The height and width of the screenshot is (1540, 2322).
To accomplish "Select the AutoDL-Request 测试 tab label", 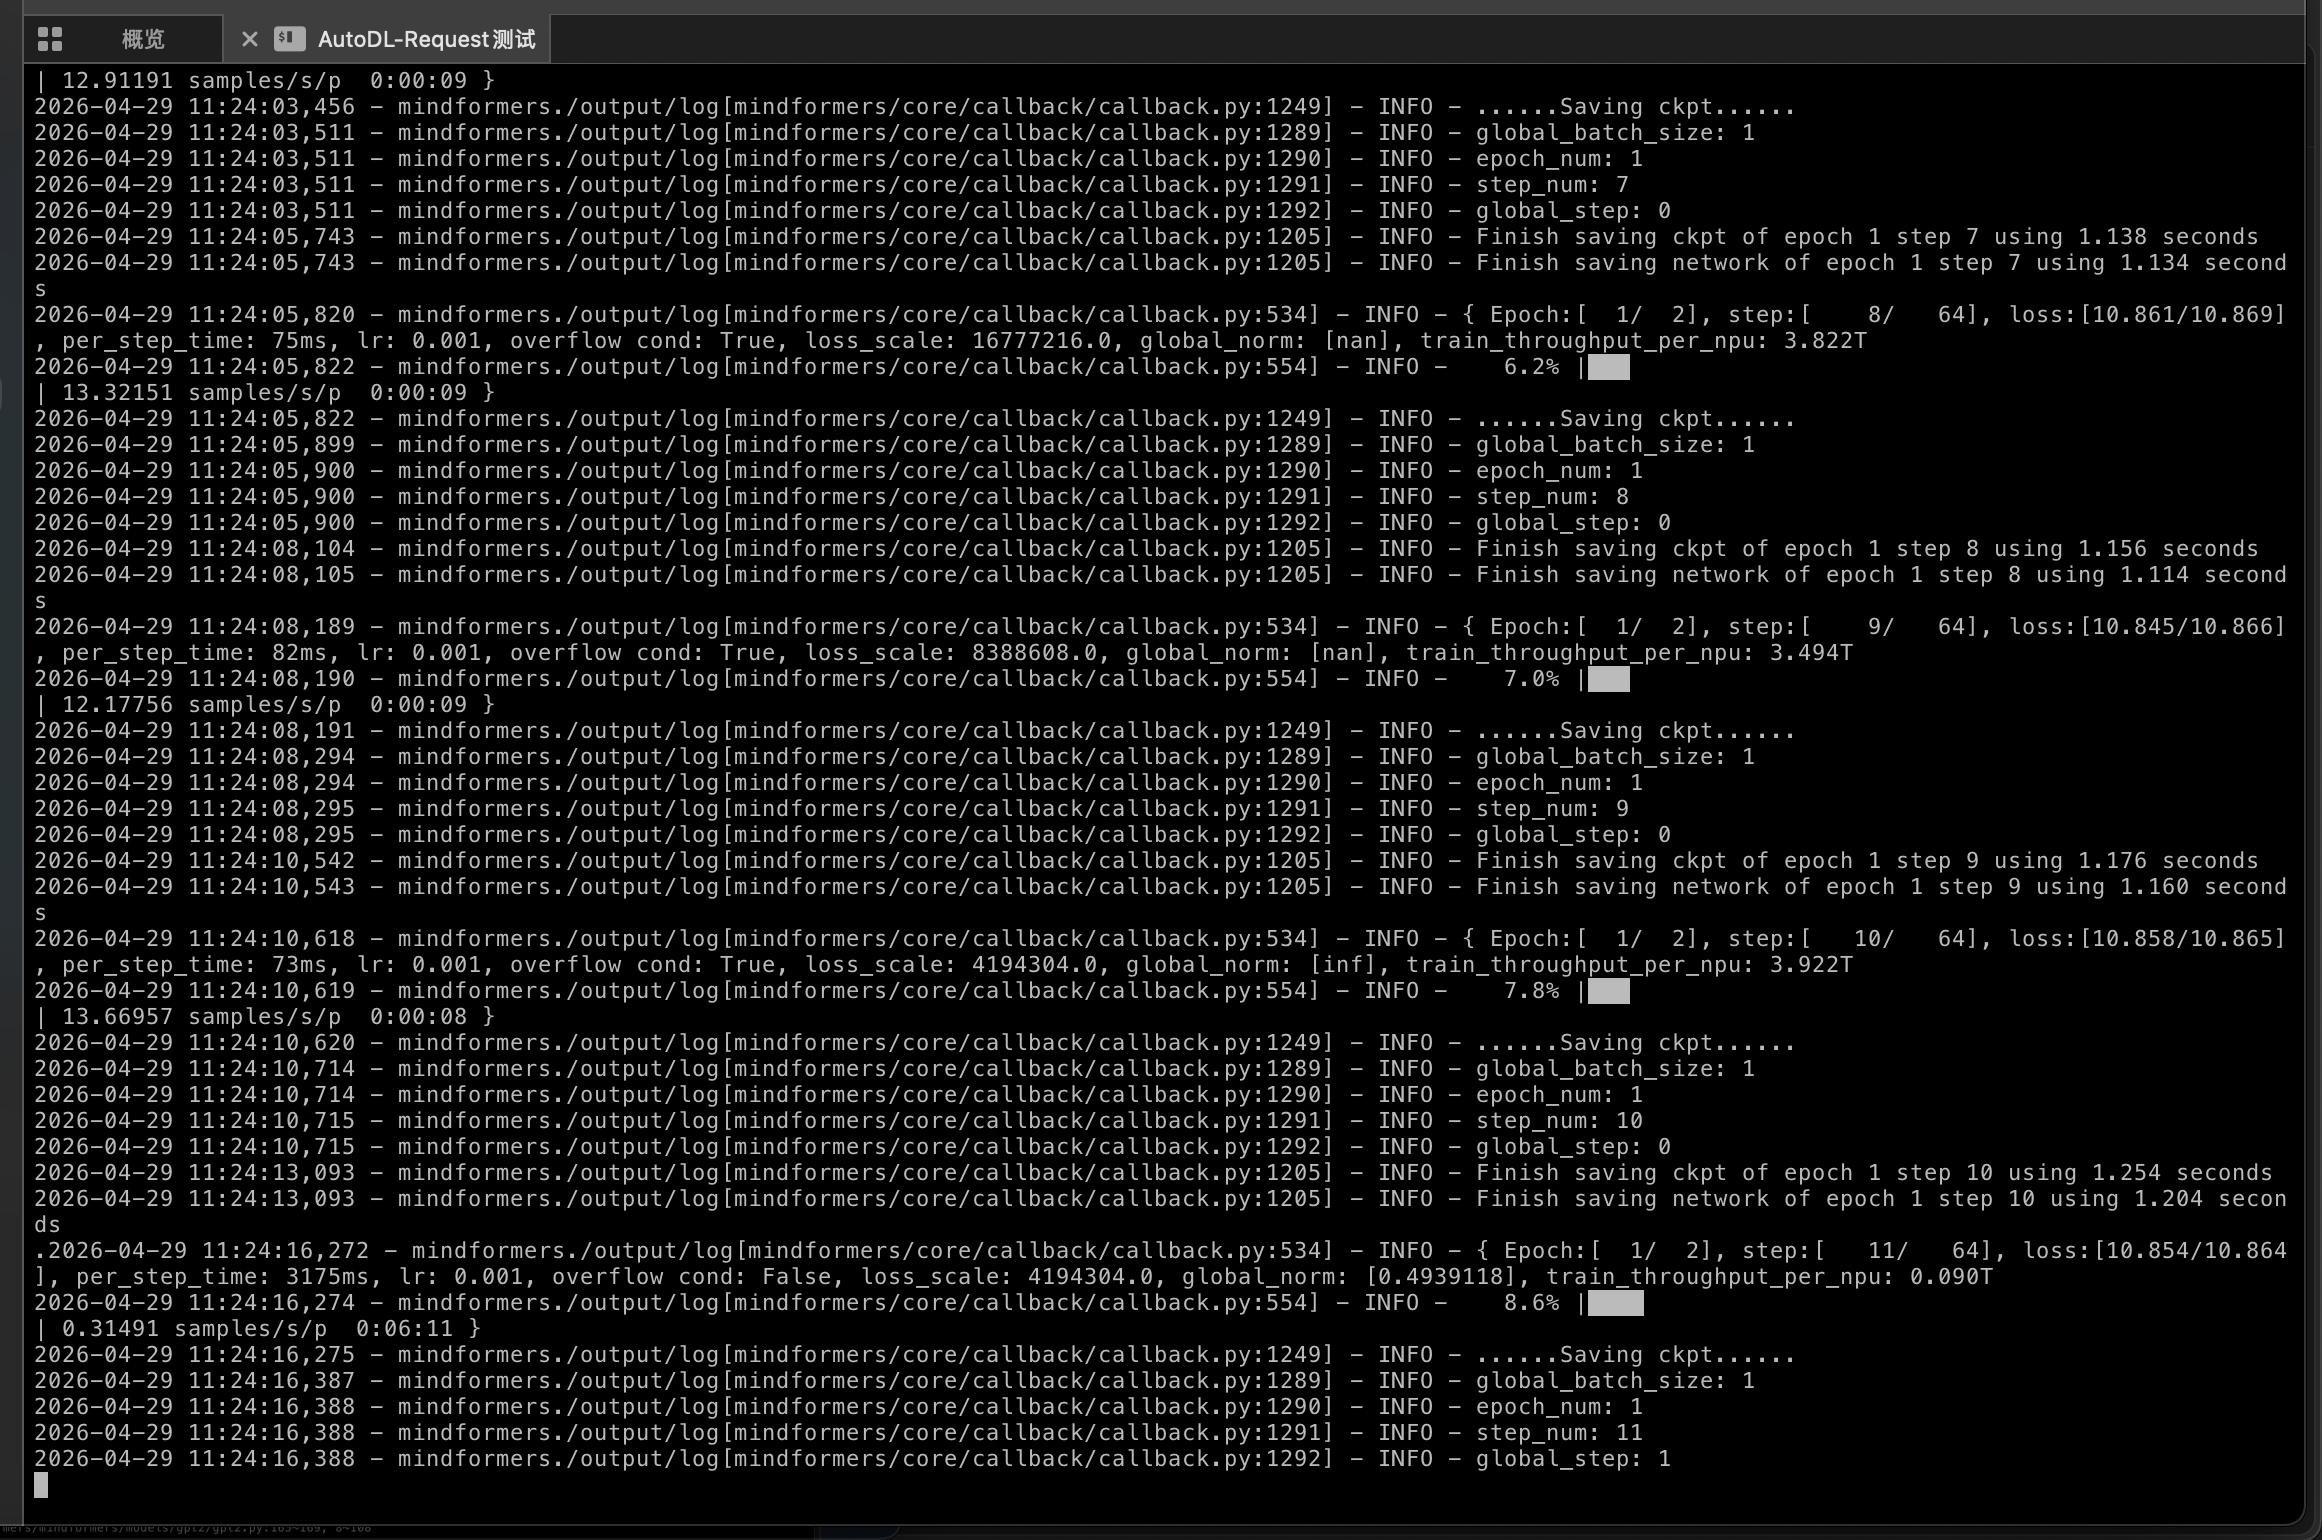I will (x=426, y=39).
